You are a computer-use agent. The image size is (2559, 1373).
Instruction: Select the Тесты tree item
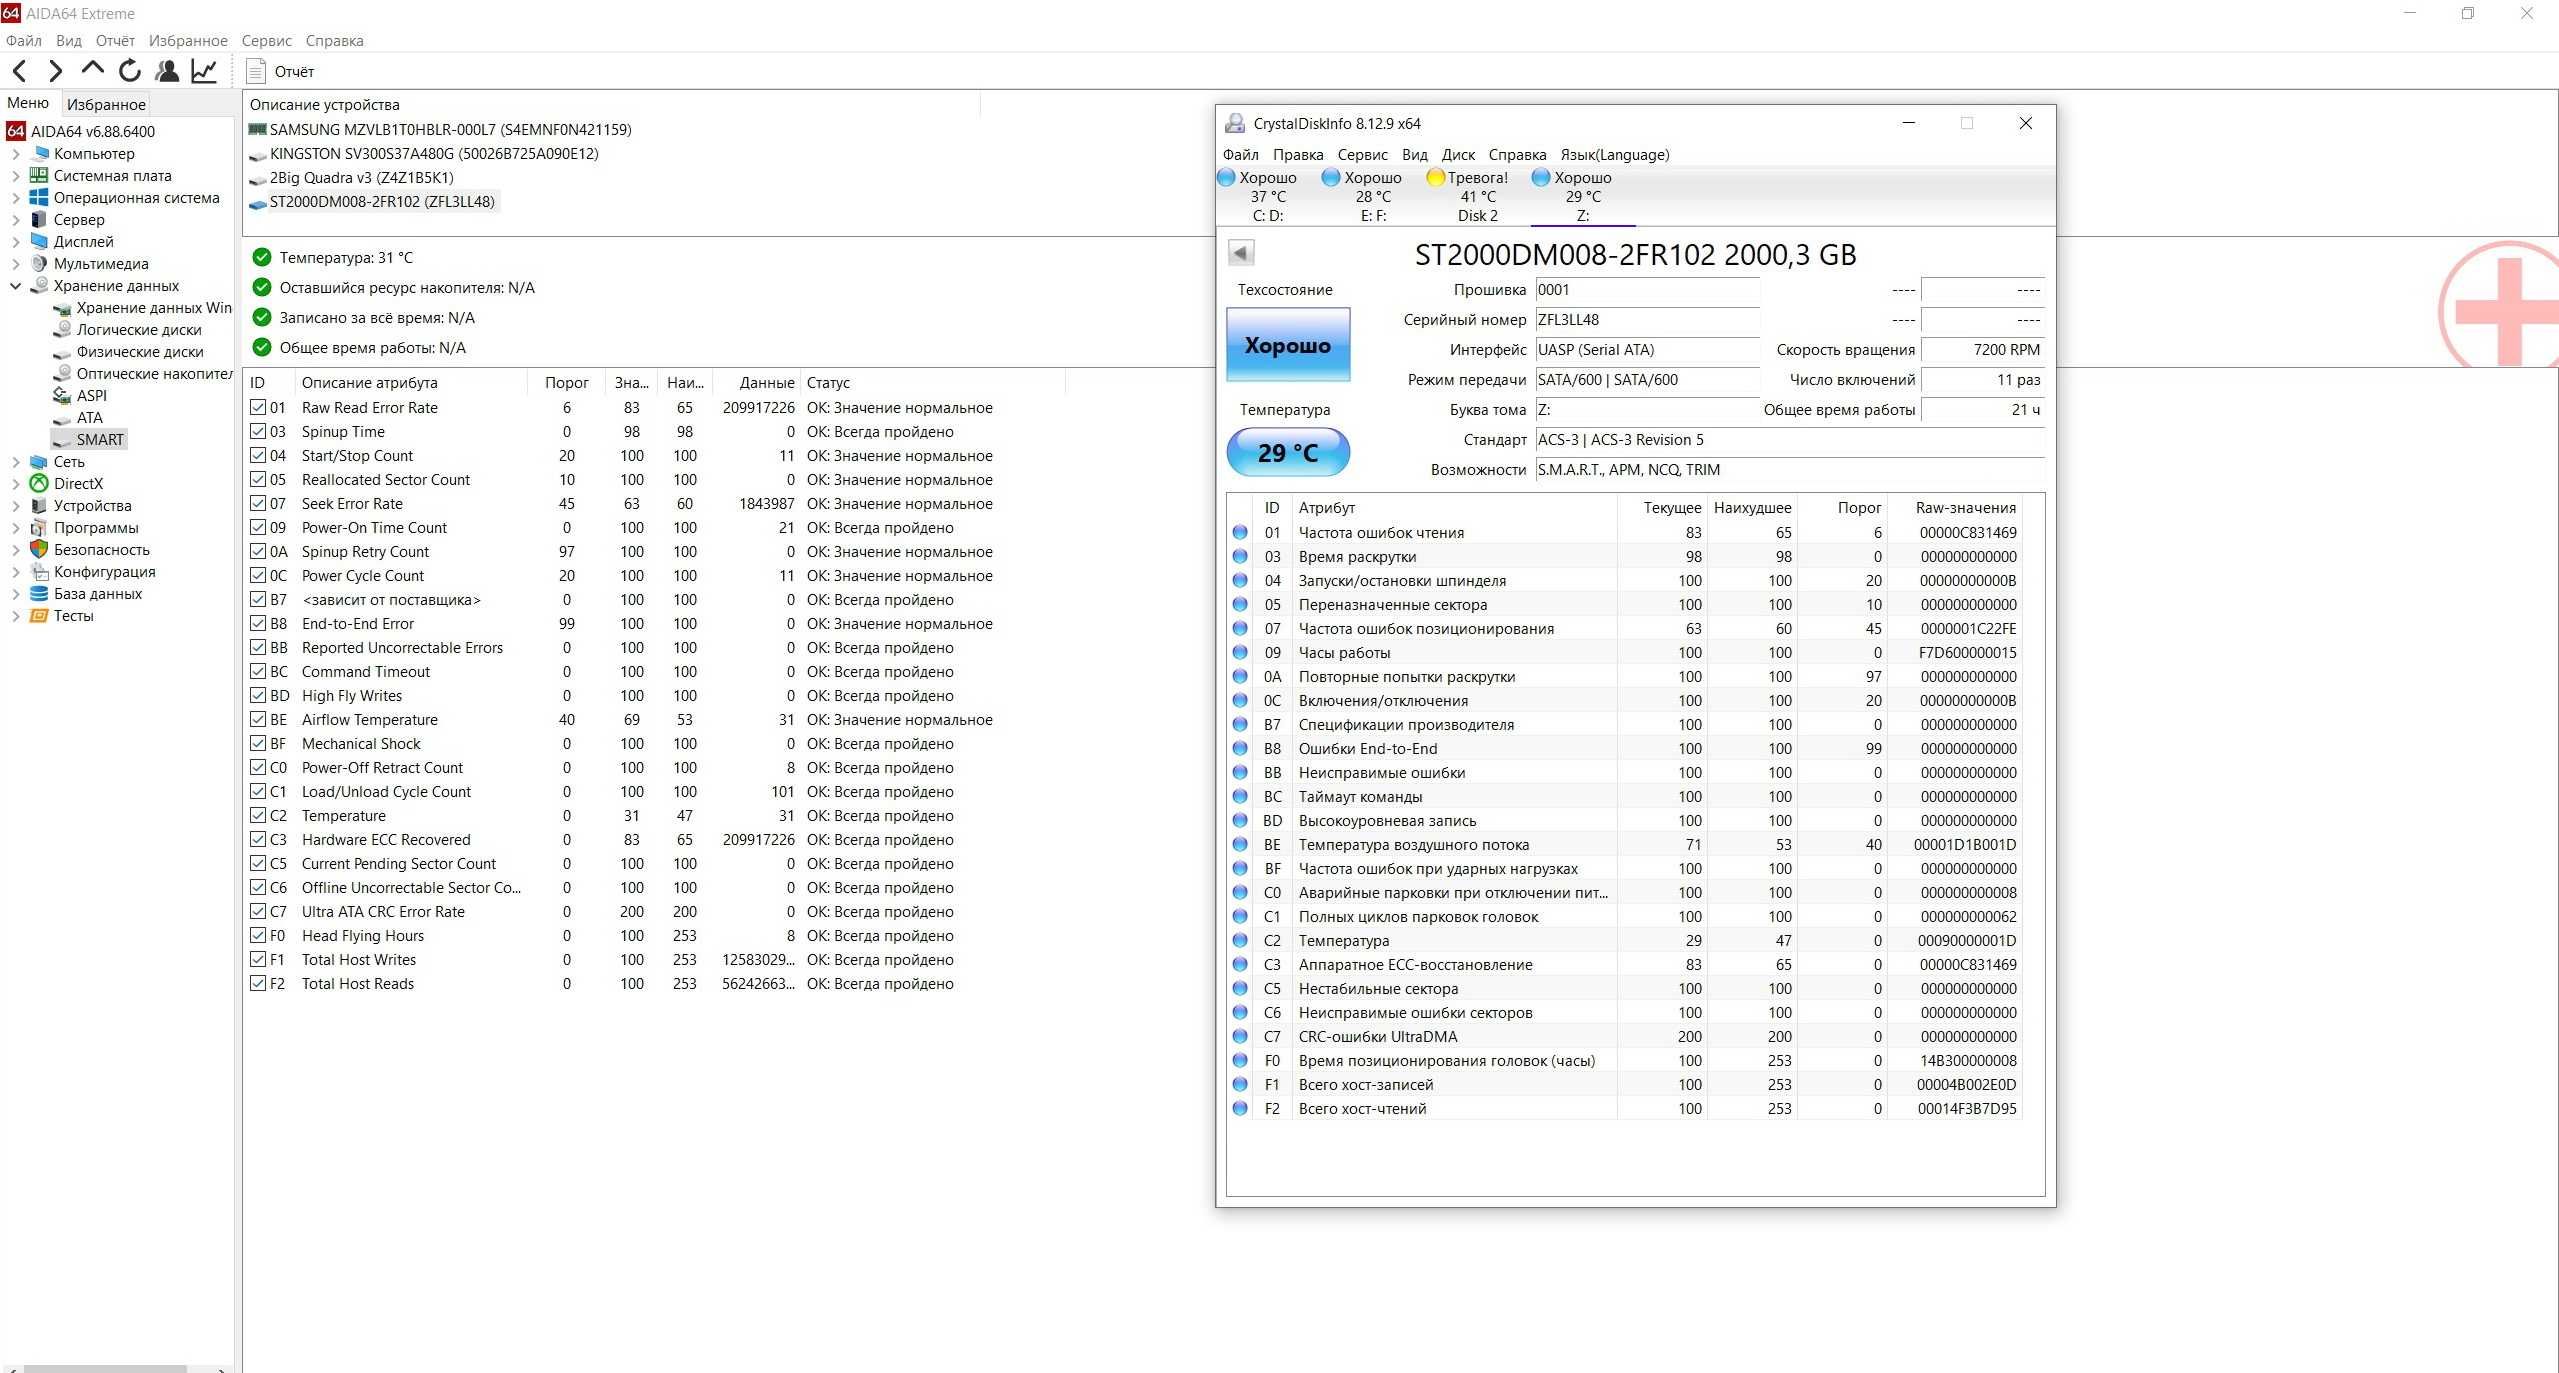click(x=73, y=615)
